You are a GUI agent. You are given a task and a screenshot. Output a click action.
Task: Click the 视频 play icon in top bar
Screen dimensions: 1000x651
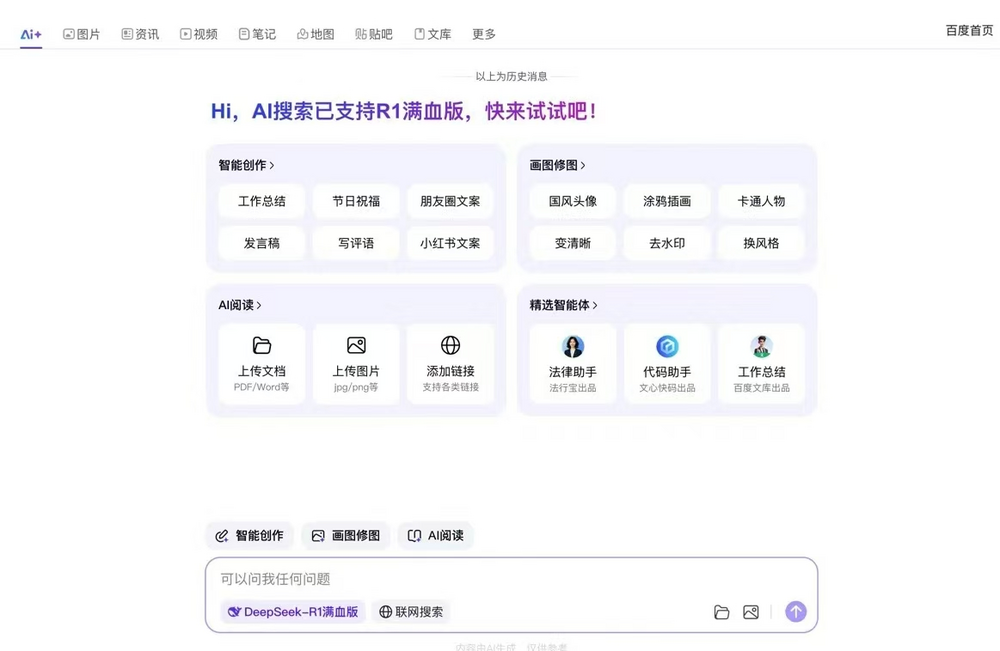[x=185, y=34]
